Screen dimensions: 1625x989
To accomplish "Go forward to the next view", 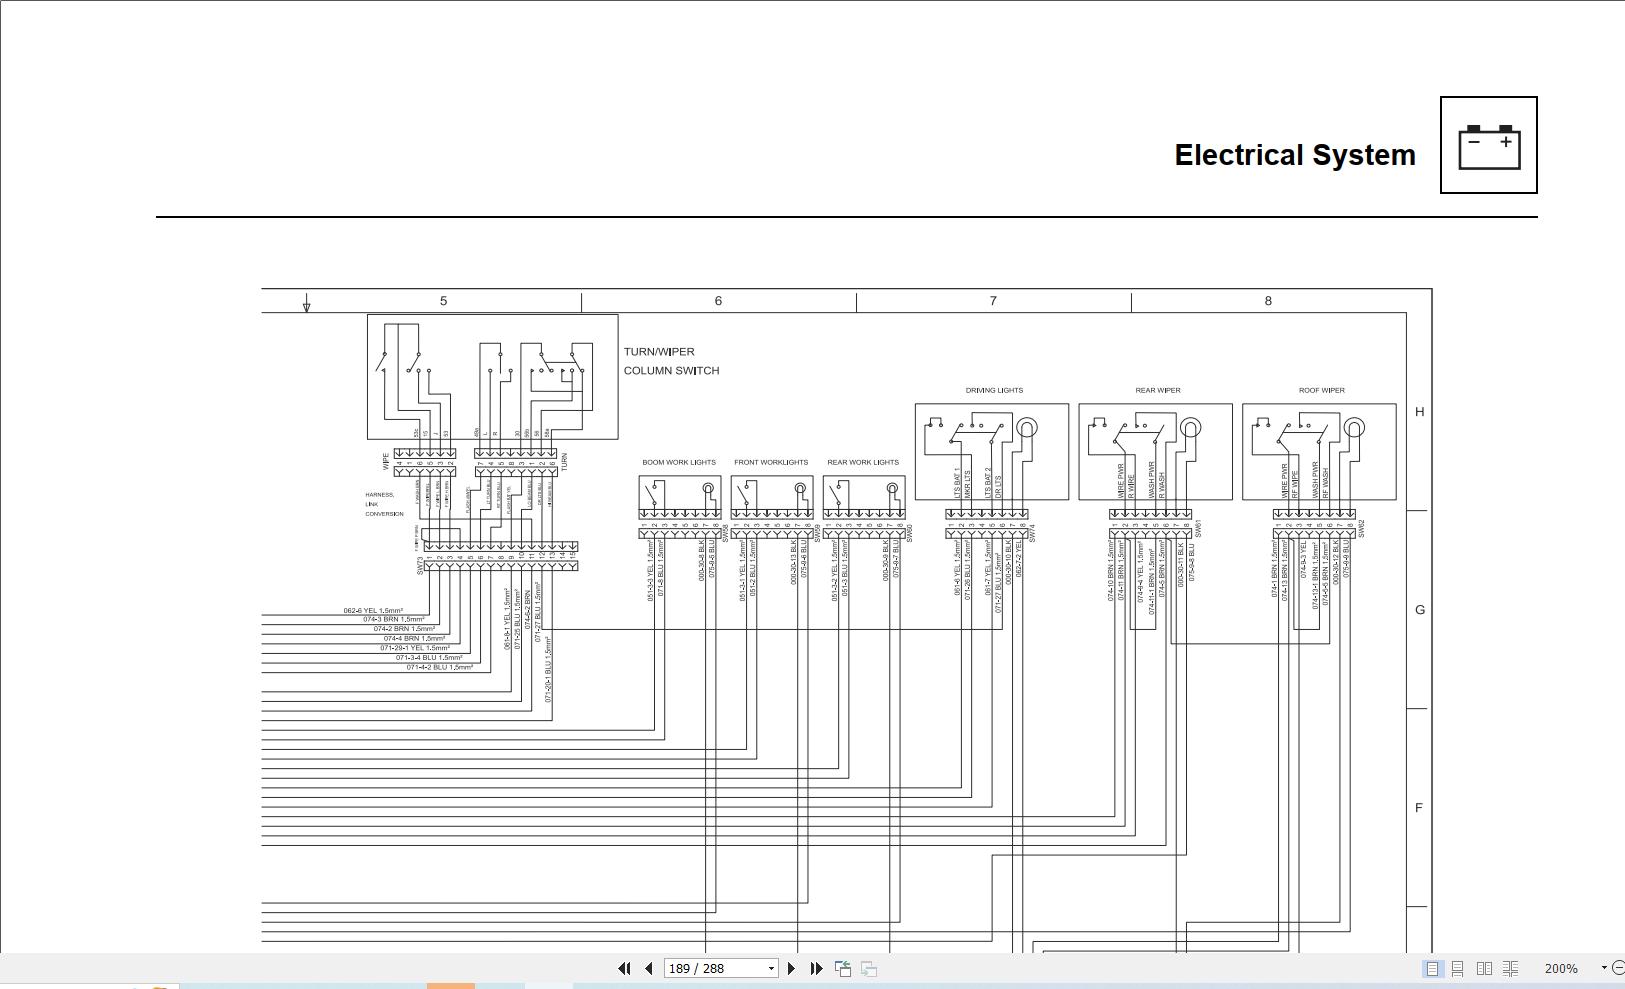I will pos(866,968).
